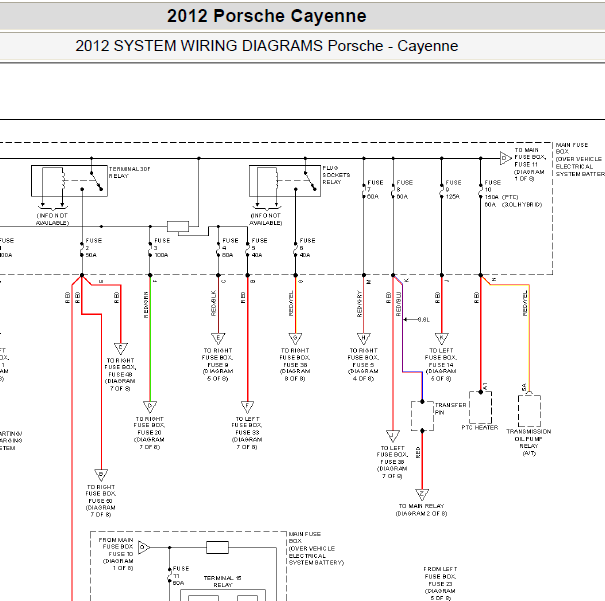Screen dimensions: 605x601
Task: Click "TO LEFT FUSE BOX, FUSE 38" reference
Action: [x=392, y=462]
